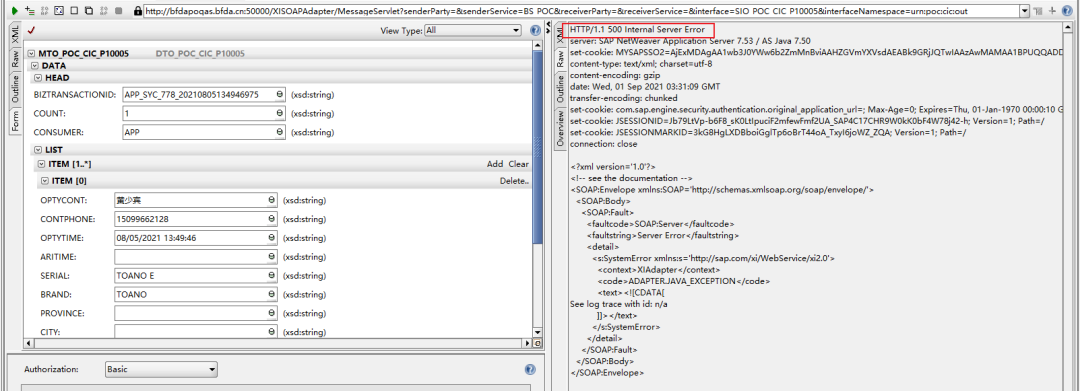Image resolution: width=1080 pixels, height=391 pixels.
Task: Submit request with the green play icon
Action: [x=14, y=11]
